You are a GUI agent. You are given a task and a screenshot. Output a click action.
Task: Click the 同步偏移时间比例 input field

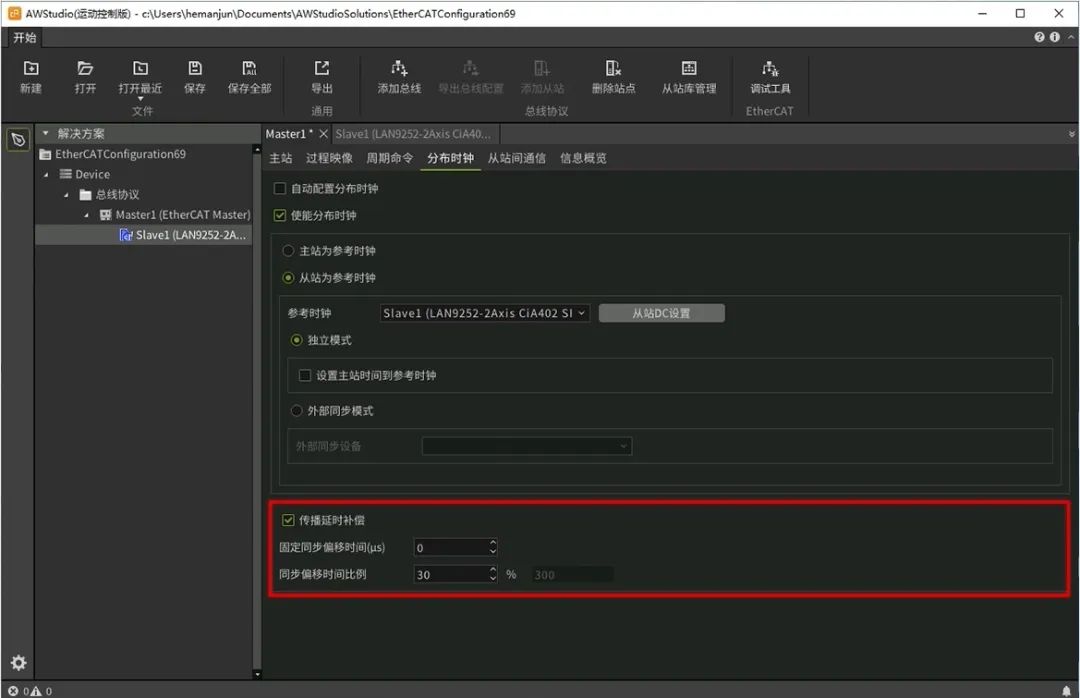click(x=450, y=574)
